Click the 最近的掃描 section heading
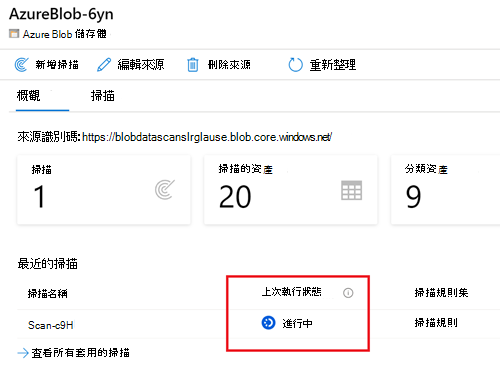 48,264
